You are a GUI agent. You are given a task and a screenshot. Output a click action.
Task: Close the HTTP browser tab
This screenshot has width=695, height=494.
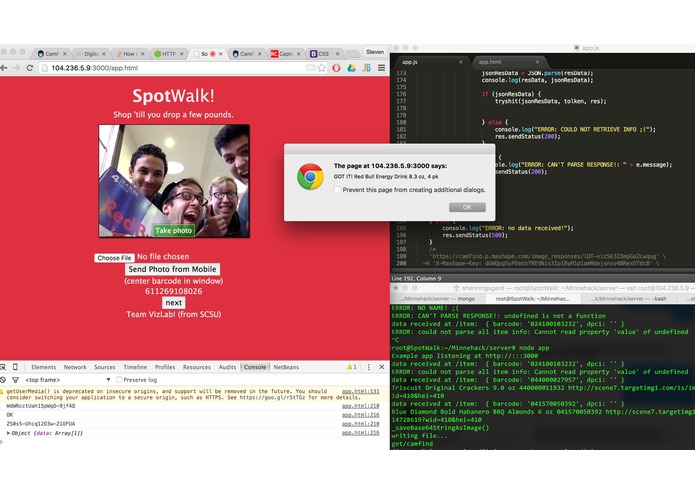181,54
